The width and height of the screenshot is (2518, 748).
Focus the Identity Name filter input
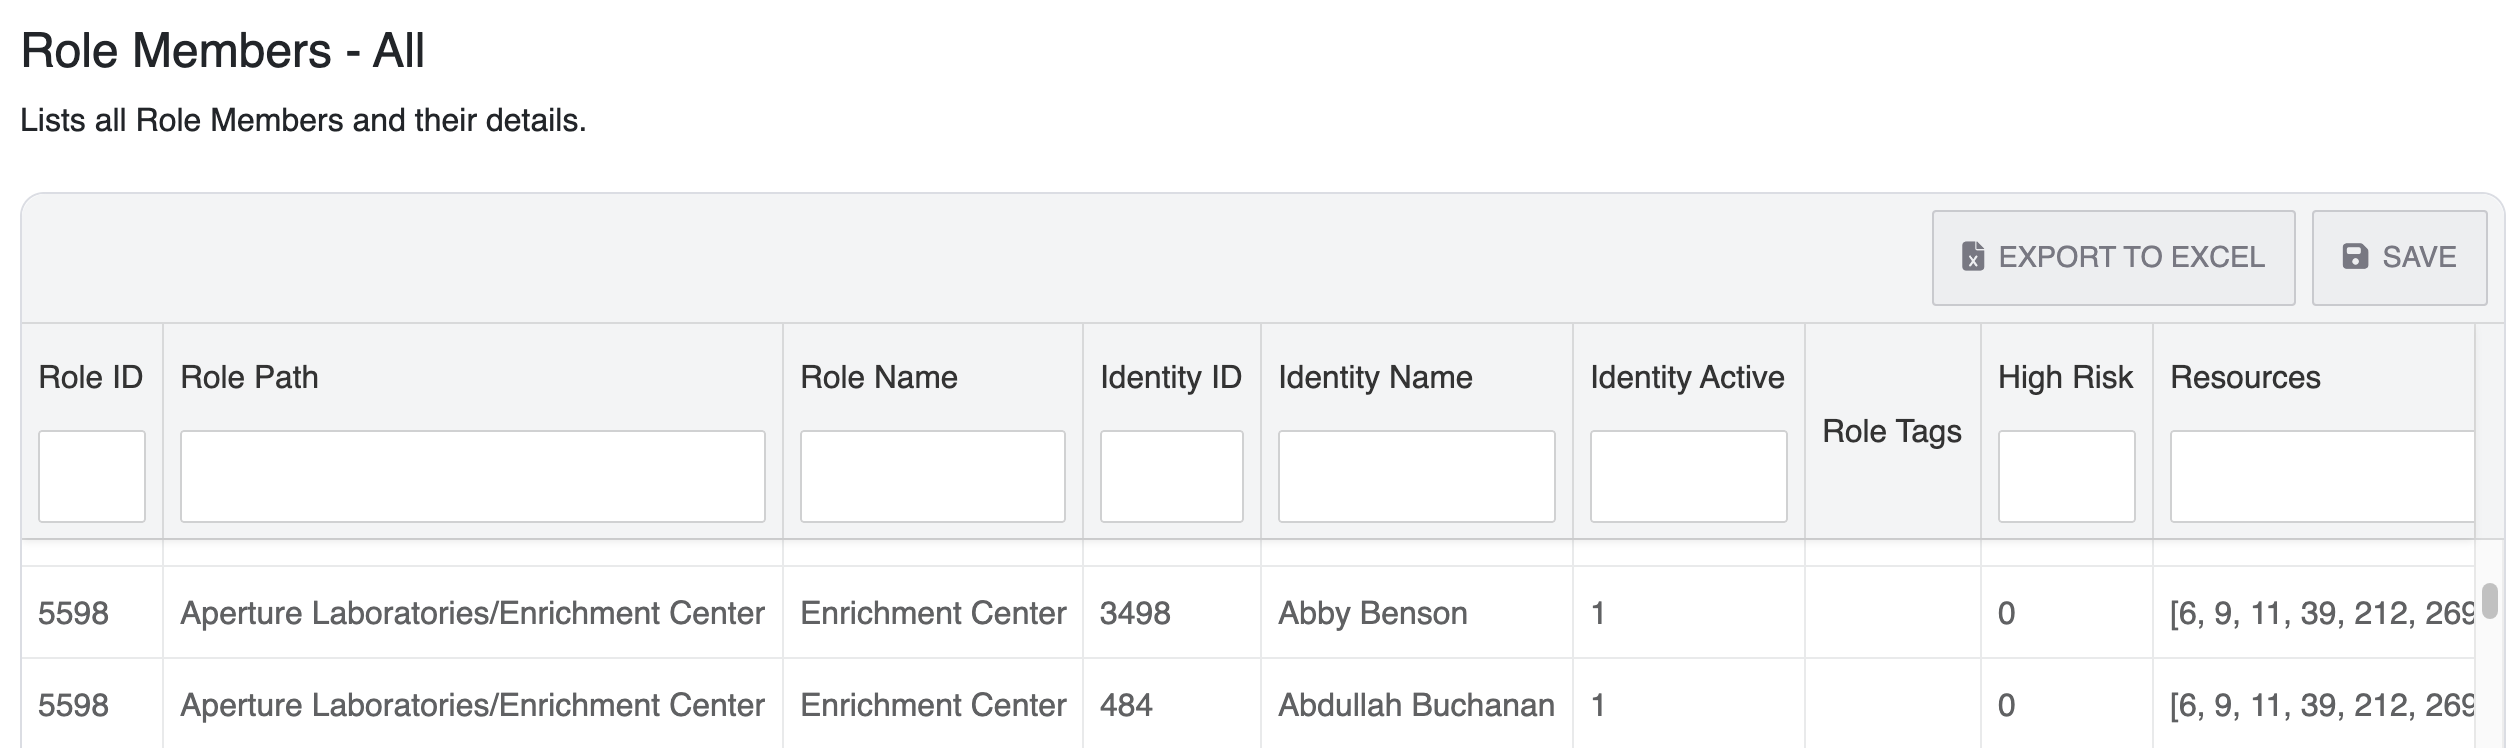click(1416, 476)
